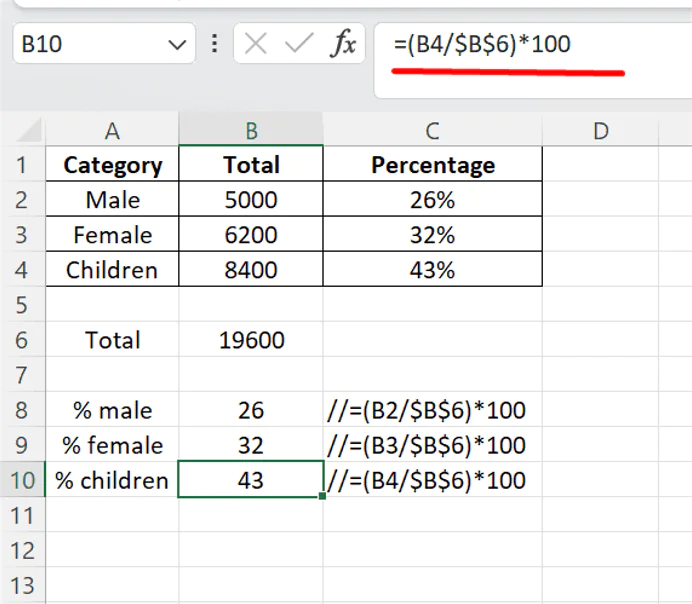Select row 6 header

pos(24,340)
